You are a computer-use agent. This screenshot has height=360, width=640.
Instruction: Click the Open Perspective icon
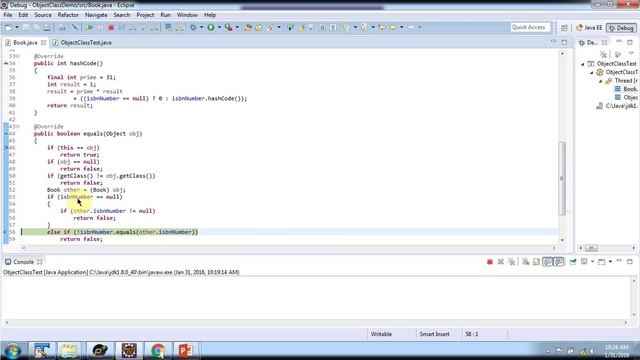pyautogui.click(x=564, y=28)
